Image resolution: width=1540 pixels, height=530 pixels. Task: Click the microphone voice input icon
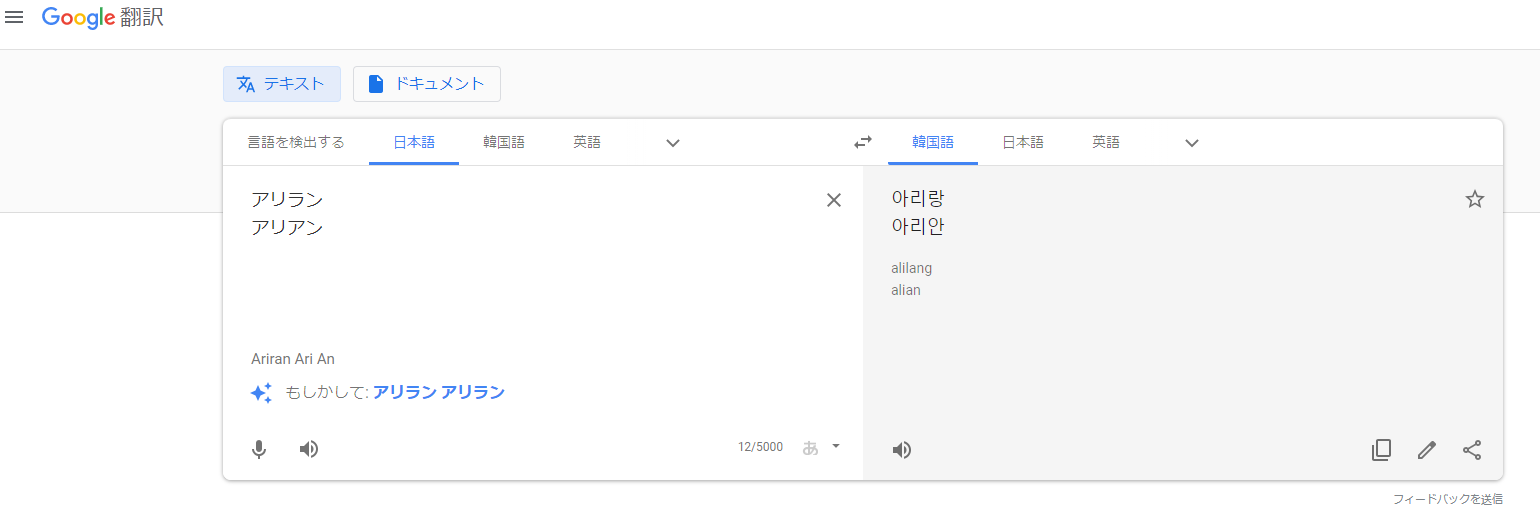[259, 449]
